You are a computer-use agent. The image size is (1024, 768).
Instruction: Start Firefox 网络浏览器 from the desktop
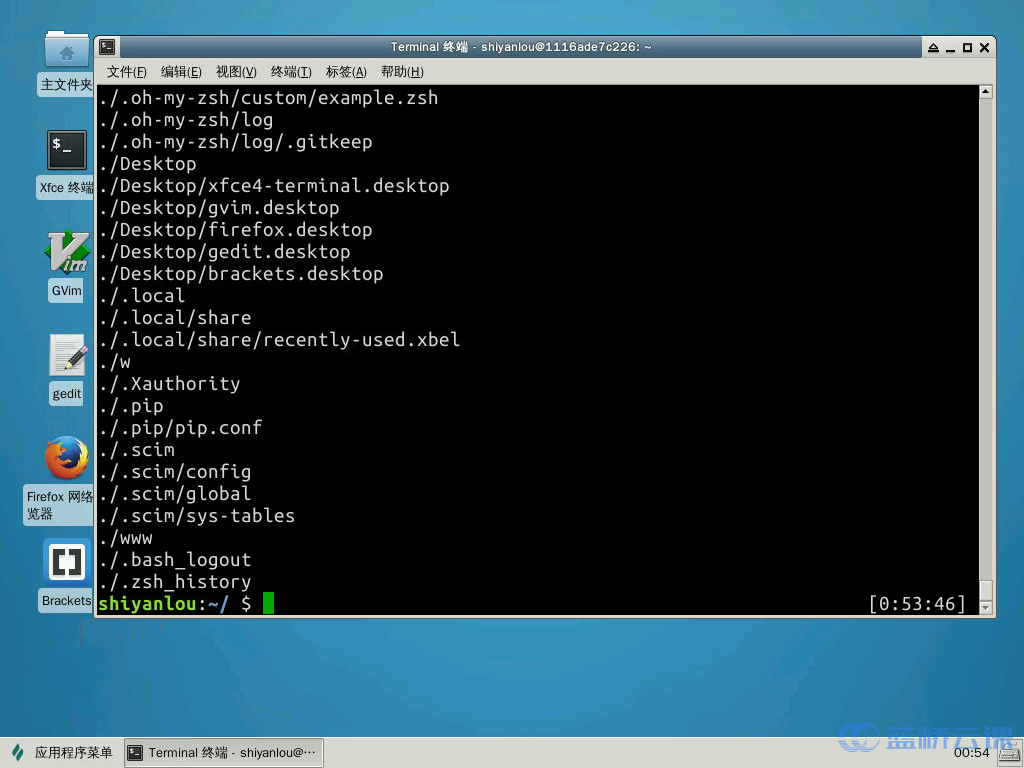click(66, 456)
